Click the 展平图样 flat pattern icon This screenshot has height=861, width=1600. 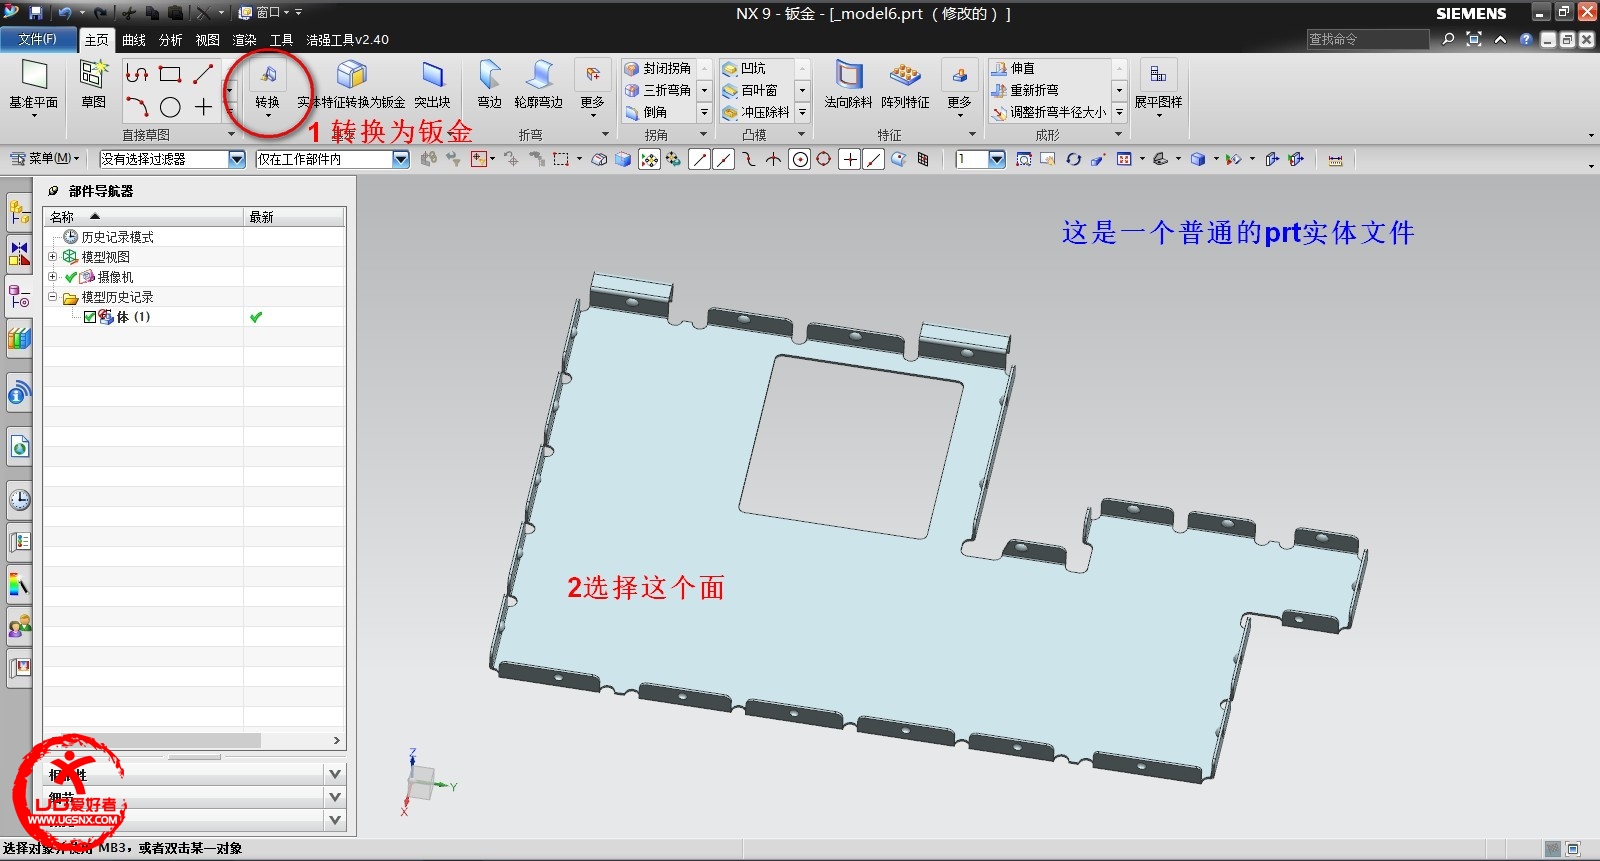(x=1158, y=75)
